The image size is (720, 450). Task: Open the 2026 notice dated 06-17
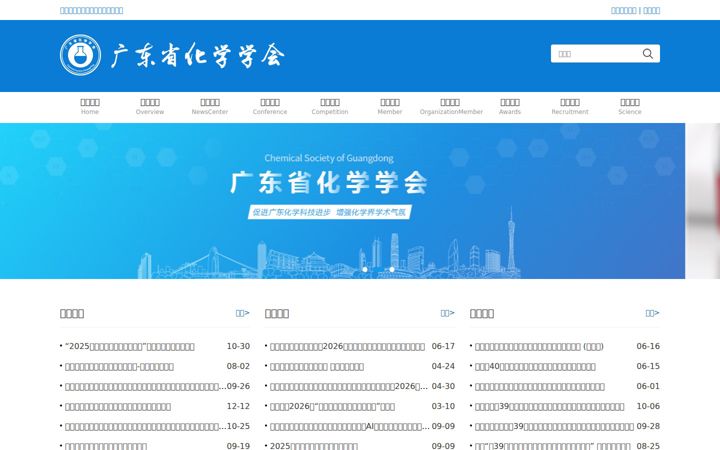pyautogui.click(x=347, y=346)
